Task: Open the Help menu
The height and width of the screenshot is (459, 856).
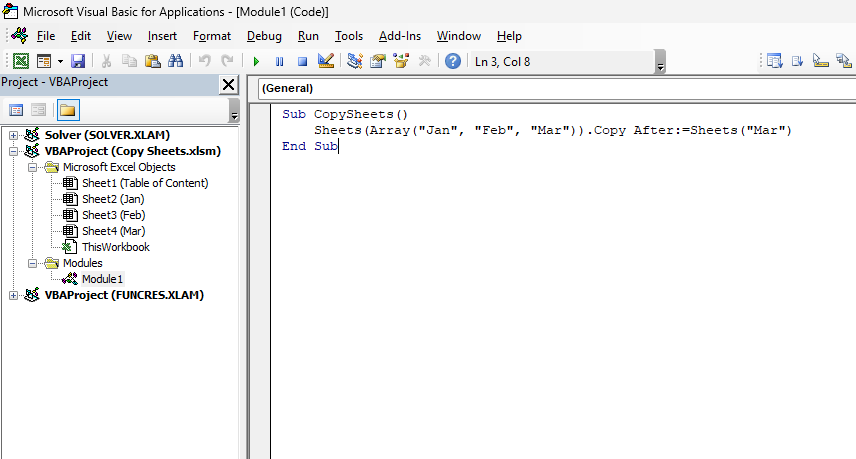Action: coord(509,36)
